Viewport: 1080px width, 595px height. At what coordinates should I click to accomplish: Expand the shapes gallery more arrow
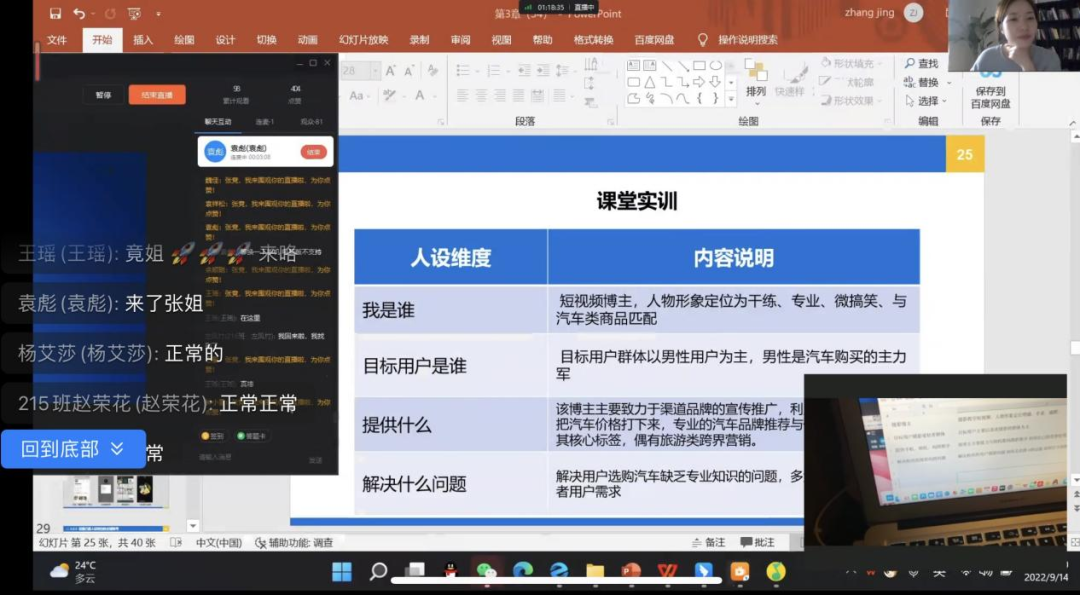731,99
